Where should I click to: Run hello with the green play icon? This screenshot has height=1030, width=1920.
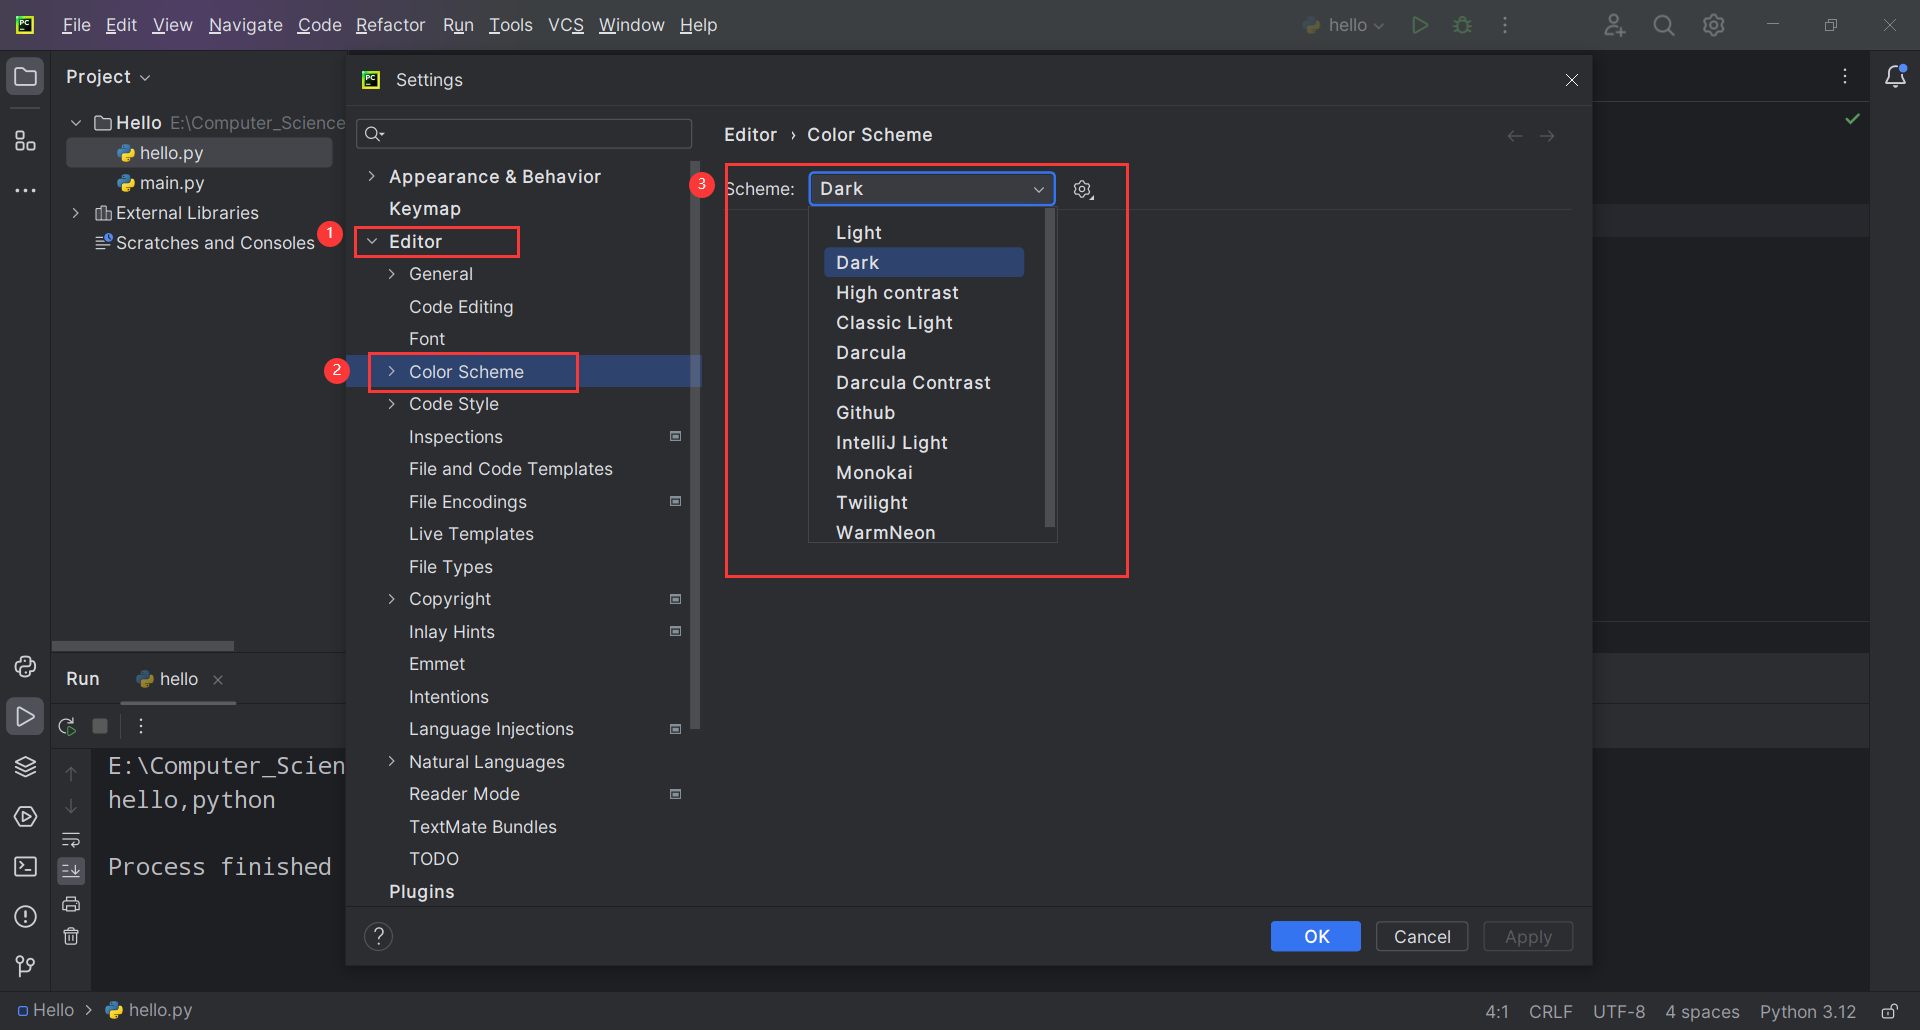1419,25
